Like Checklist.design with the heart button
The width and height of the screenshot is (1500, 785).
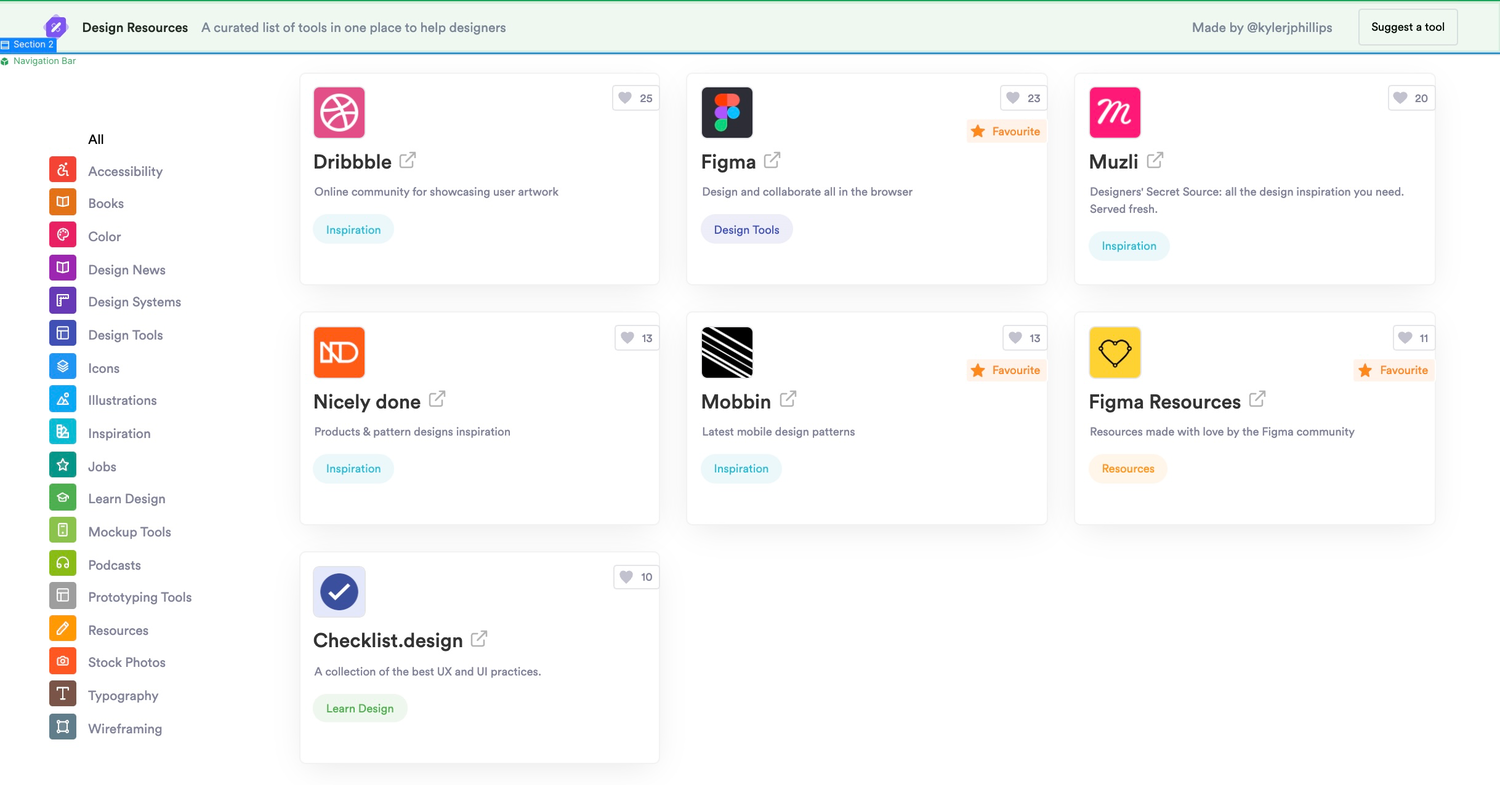tap(636, 577)
